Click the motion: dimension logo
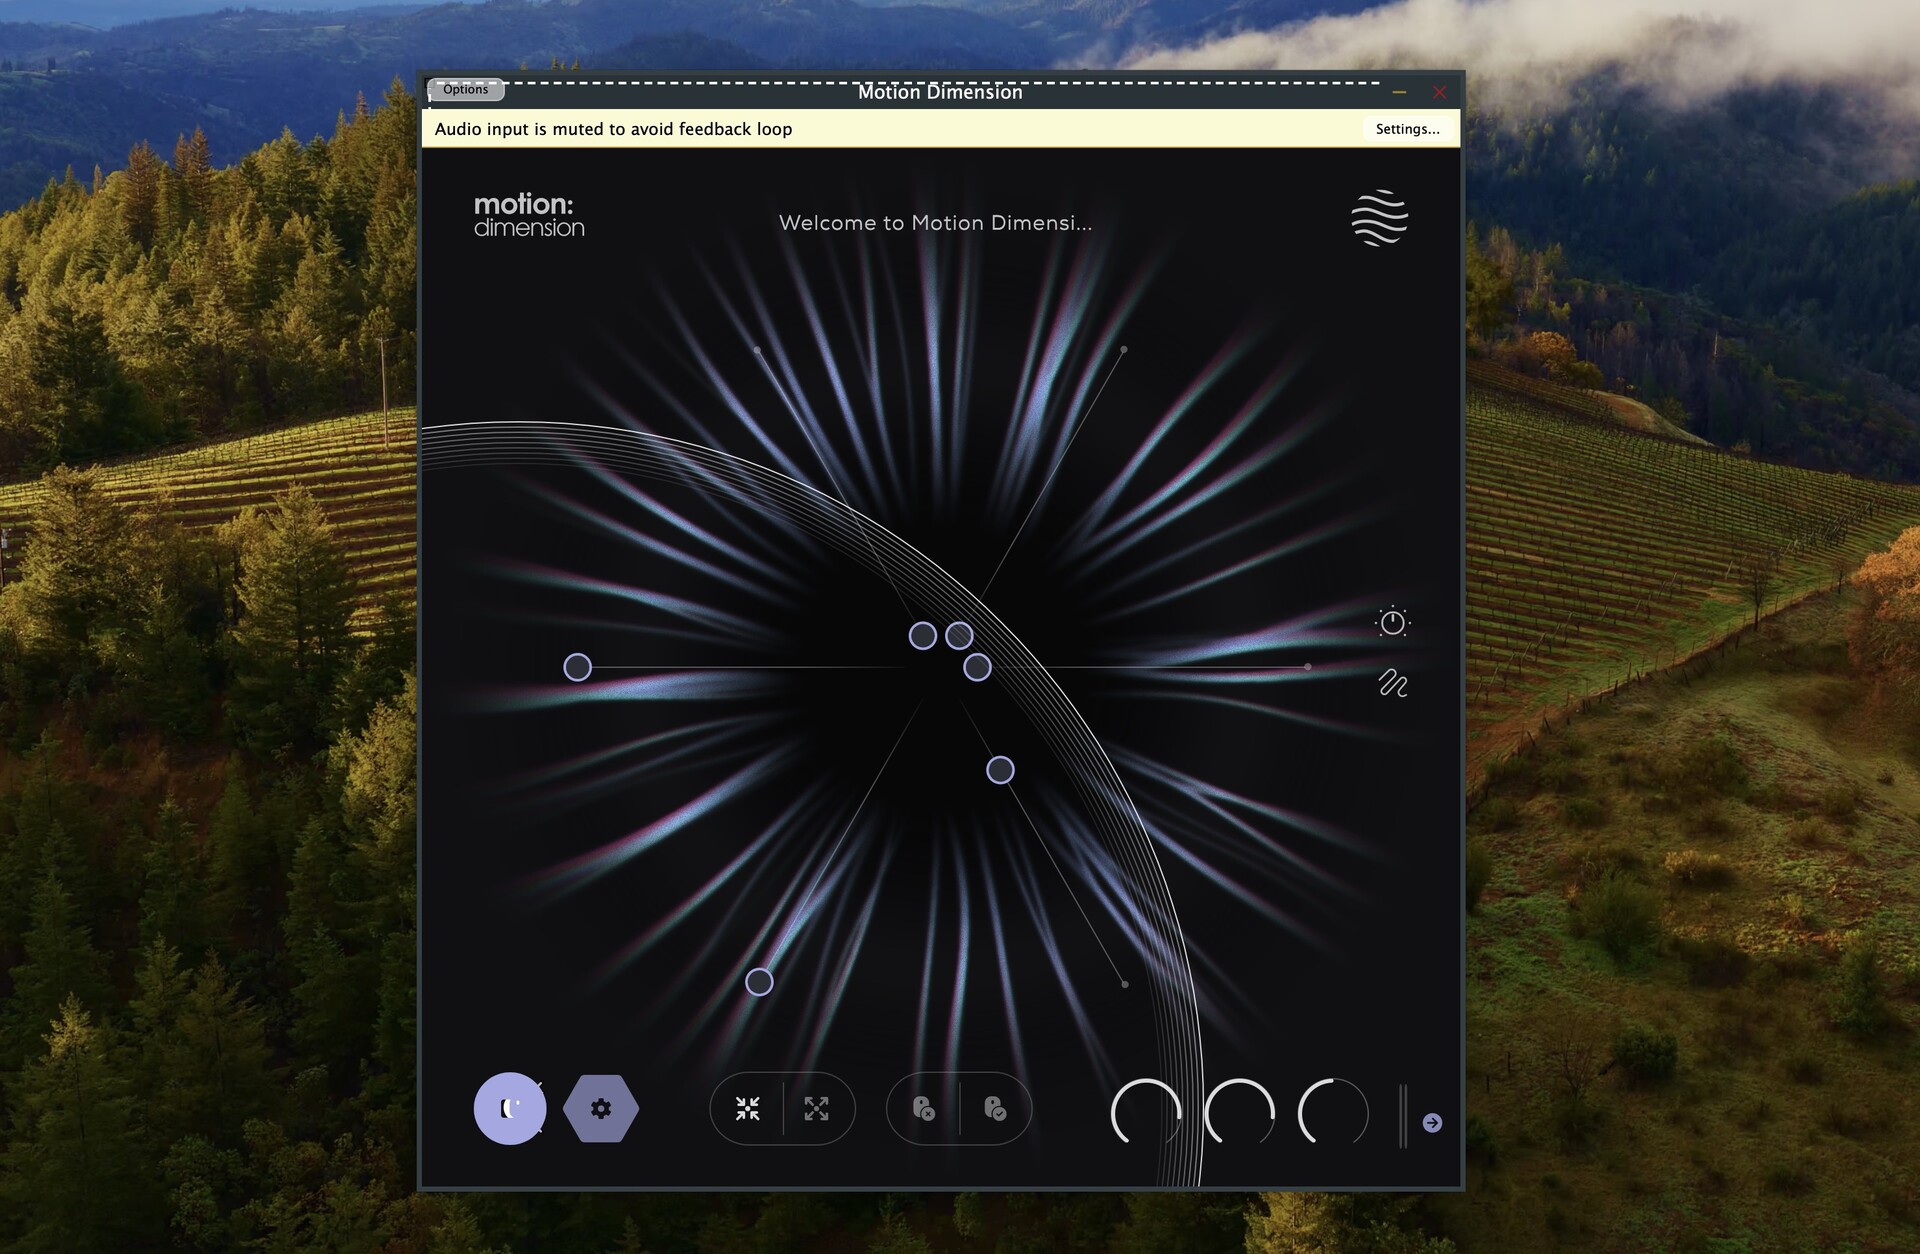Image resolution: width=1920 pixels, height=1254 pixels. coord(529,215)
